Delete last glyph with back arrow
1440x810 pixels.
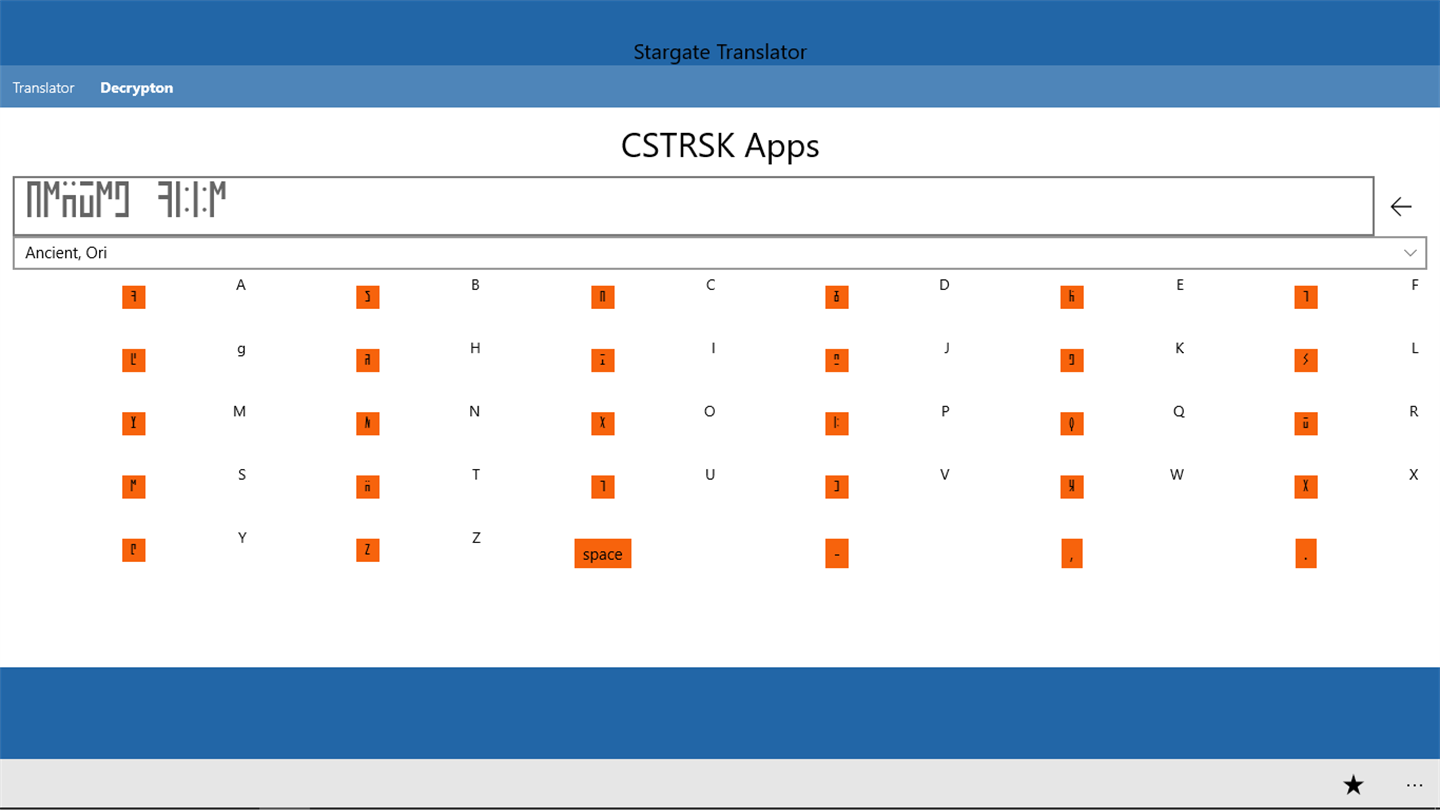pos(1401,206)
